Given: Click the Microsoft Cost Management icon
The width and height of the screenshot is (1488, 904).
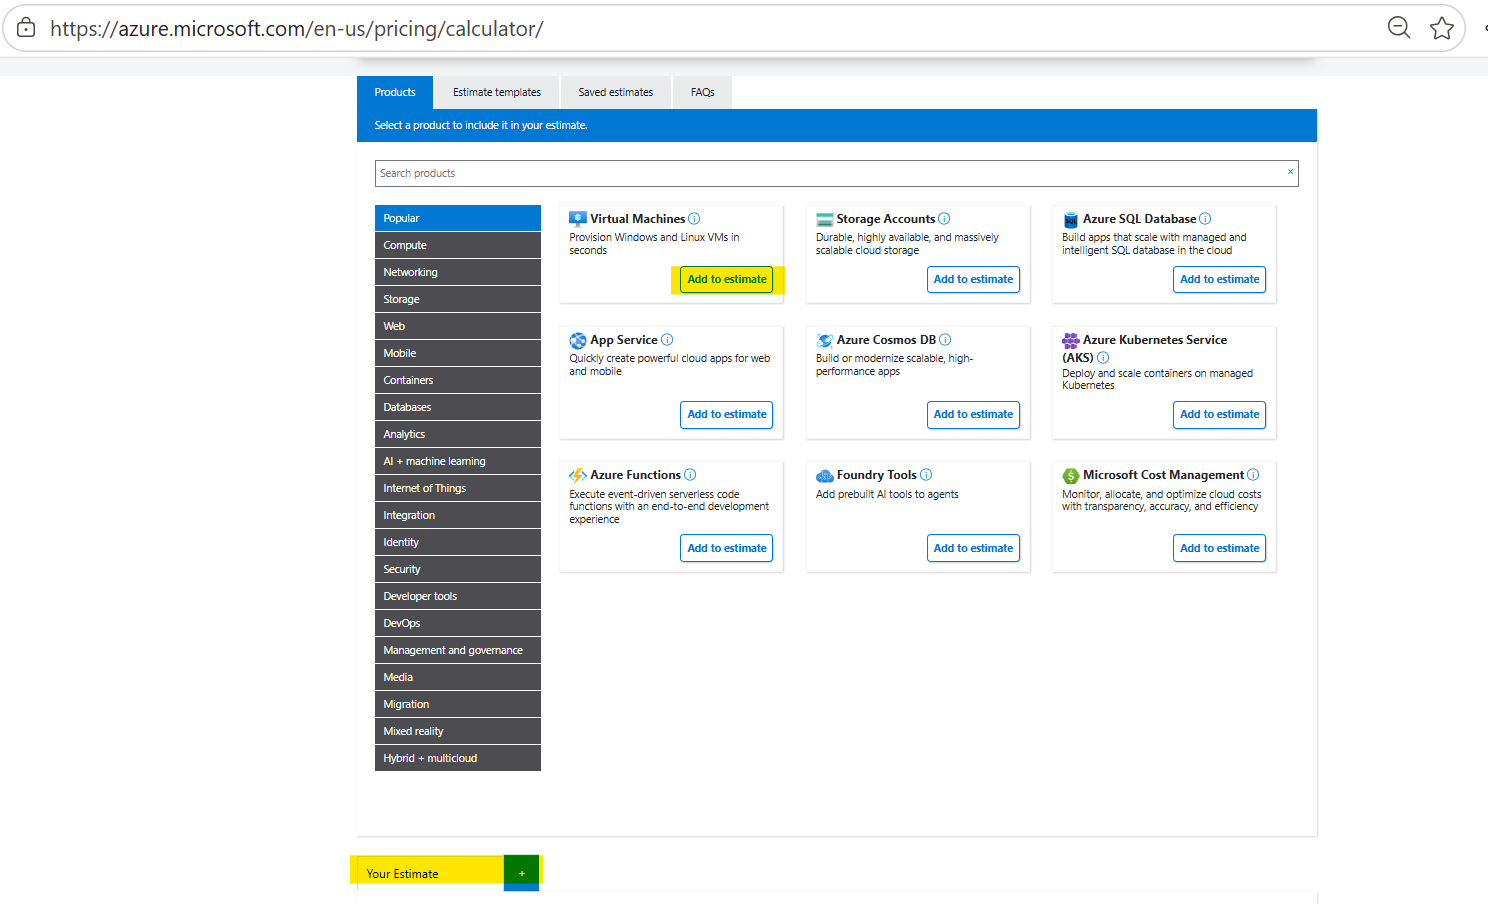Looking at the screenshot, I should coord(1071,475).
